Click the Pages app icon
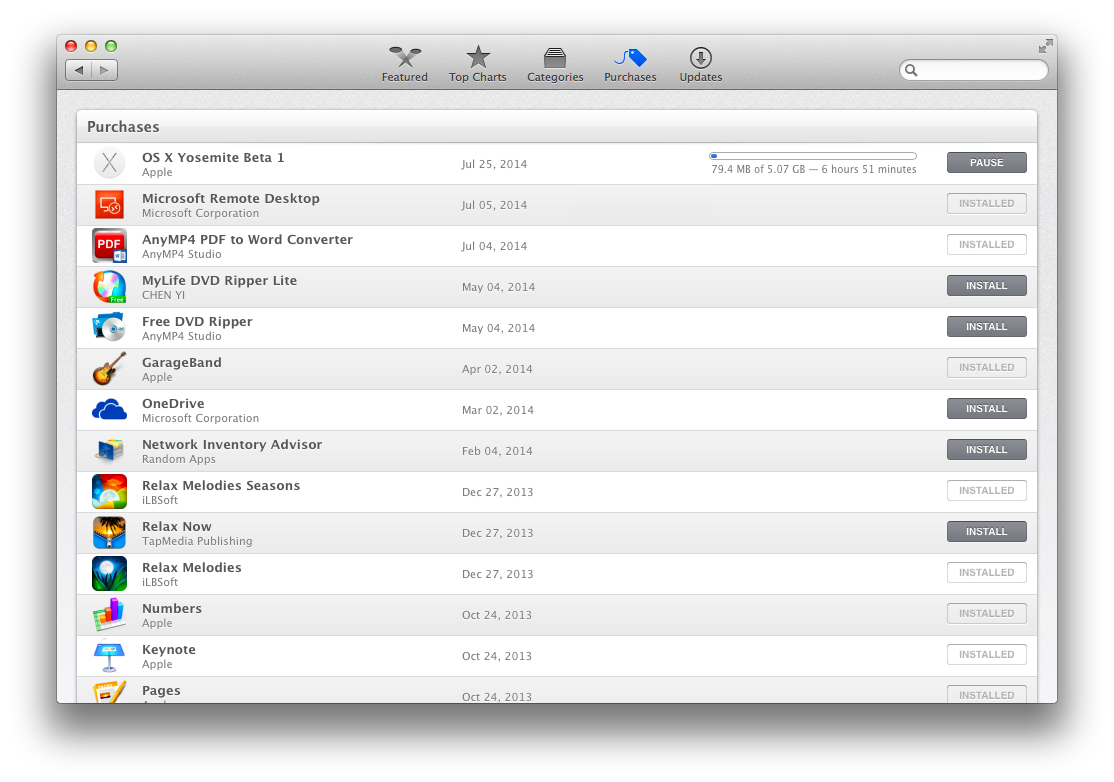Image resolution: width=1114 pixels, height=782 pixels. pyautogui.click(x=109, y=692)
